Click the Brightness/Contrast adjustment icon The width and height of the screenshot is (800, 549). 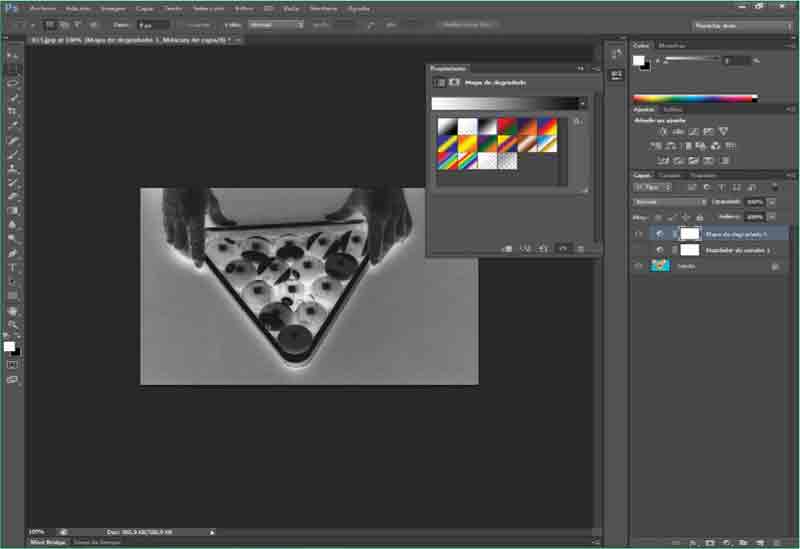pyautogui.click(x=663, y=132)
